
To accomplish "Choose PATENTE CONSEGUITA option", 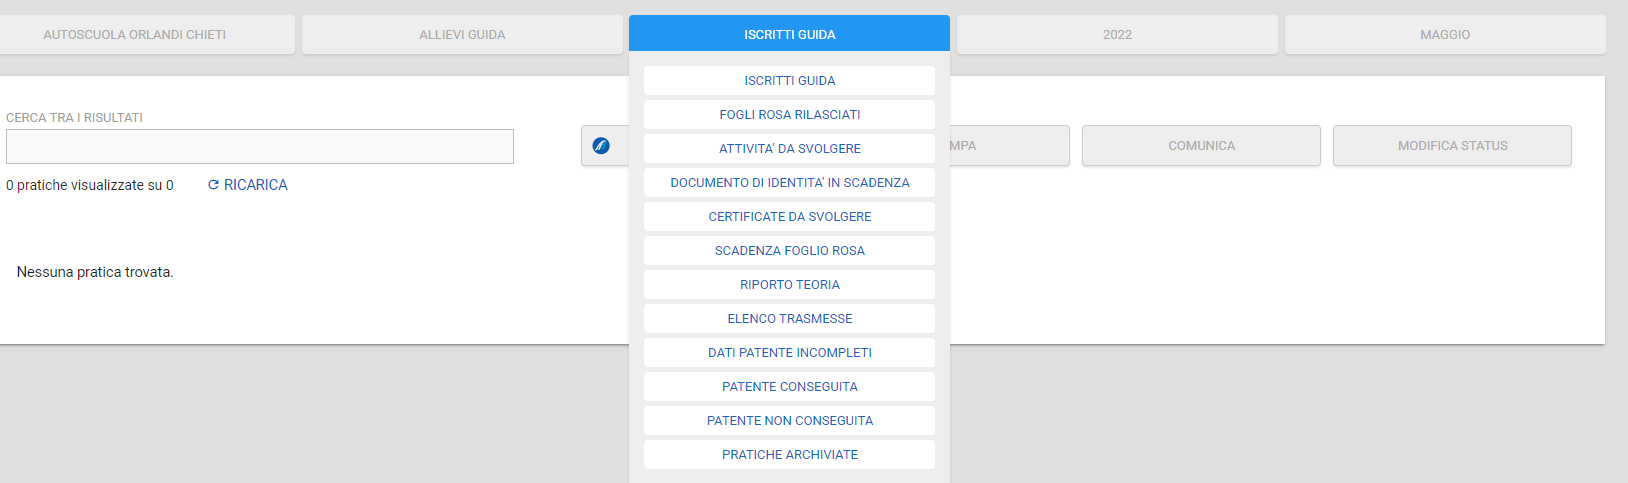I will tap(789, 387).
